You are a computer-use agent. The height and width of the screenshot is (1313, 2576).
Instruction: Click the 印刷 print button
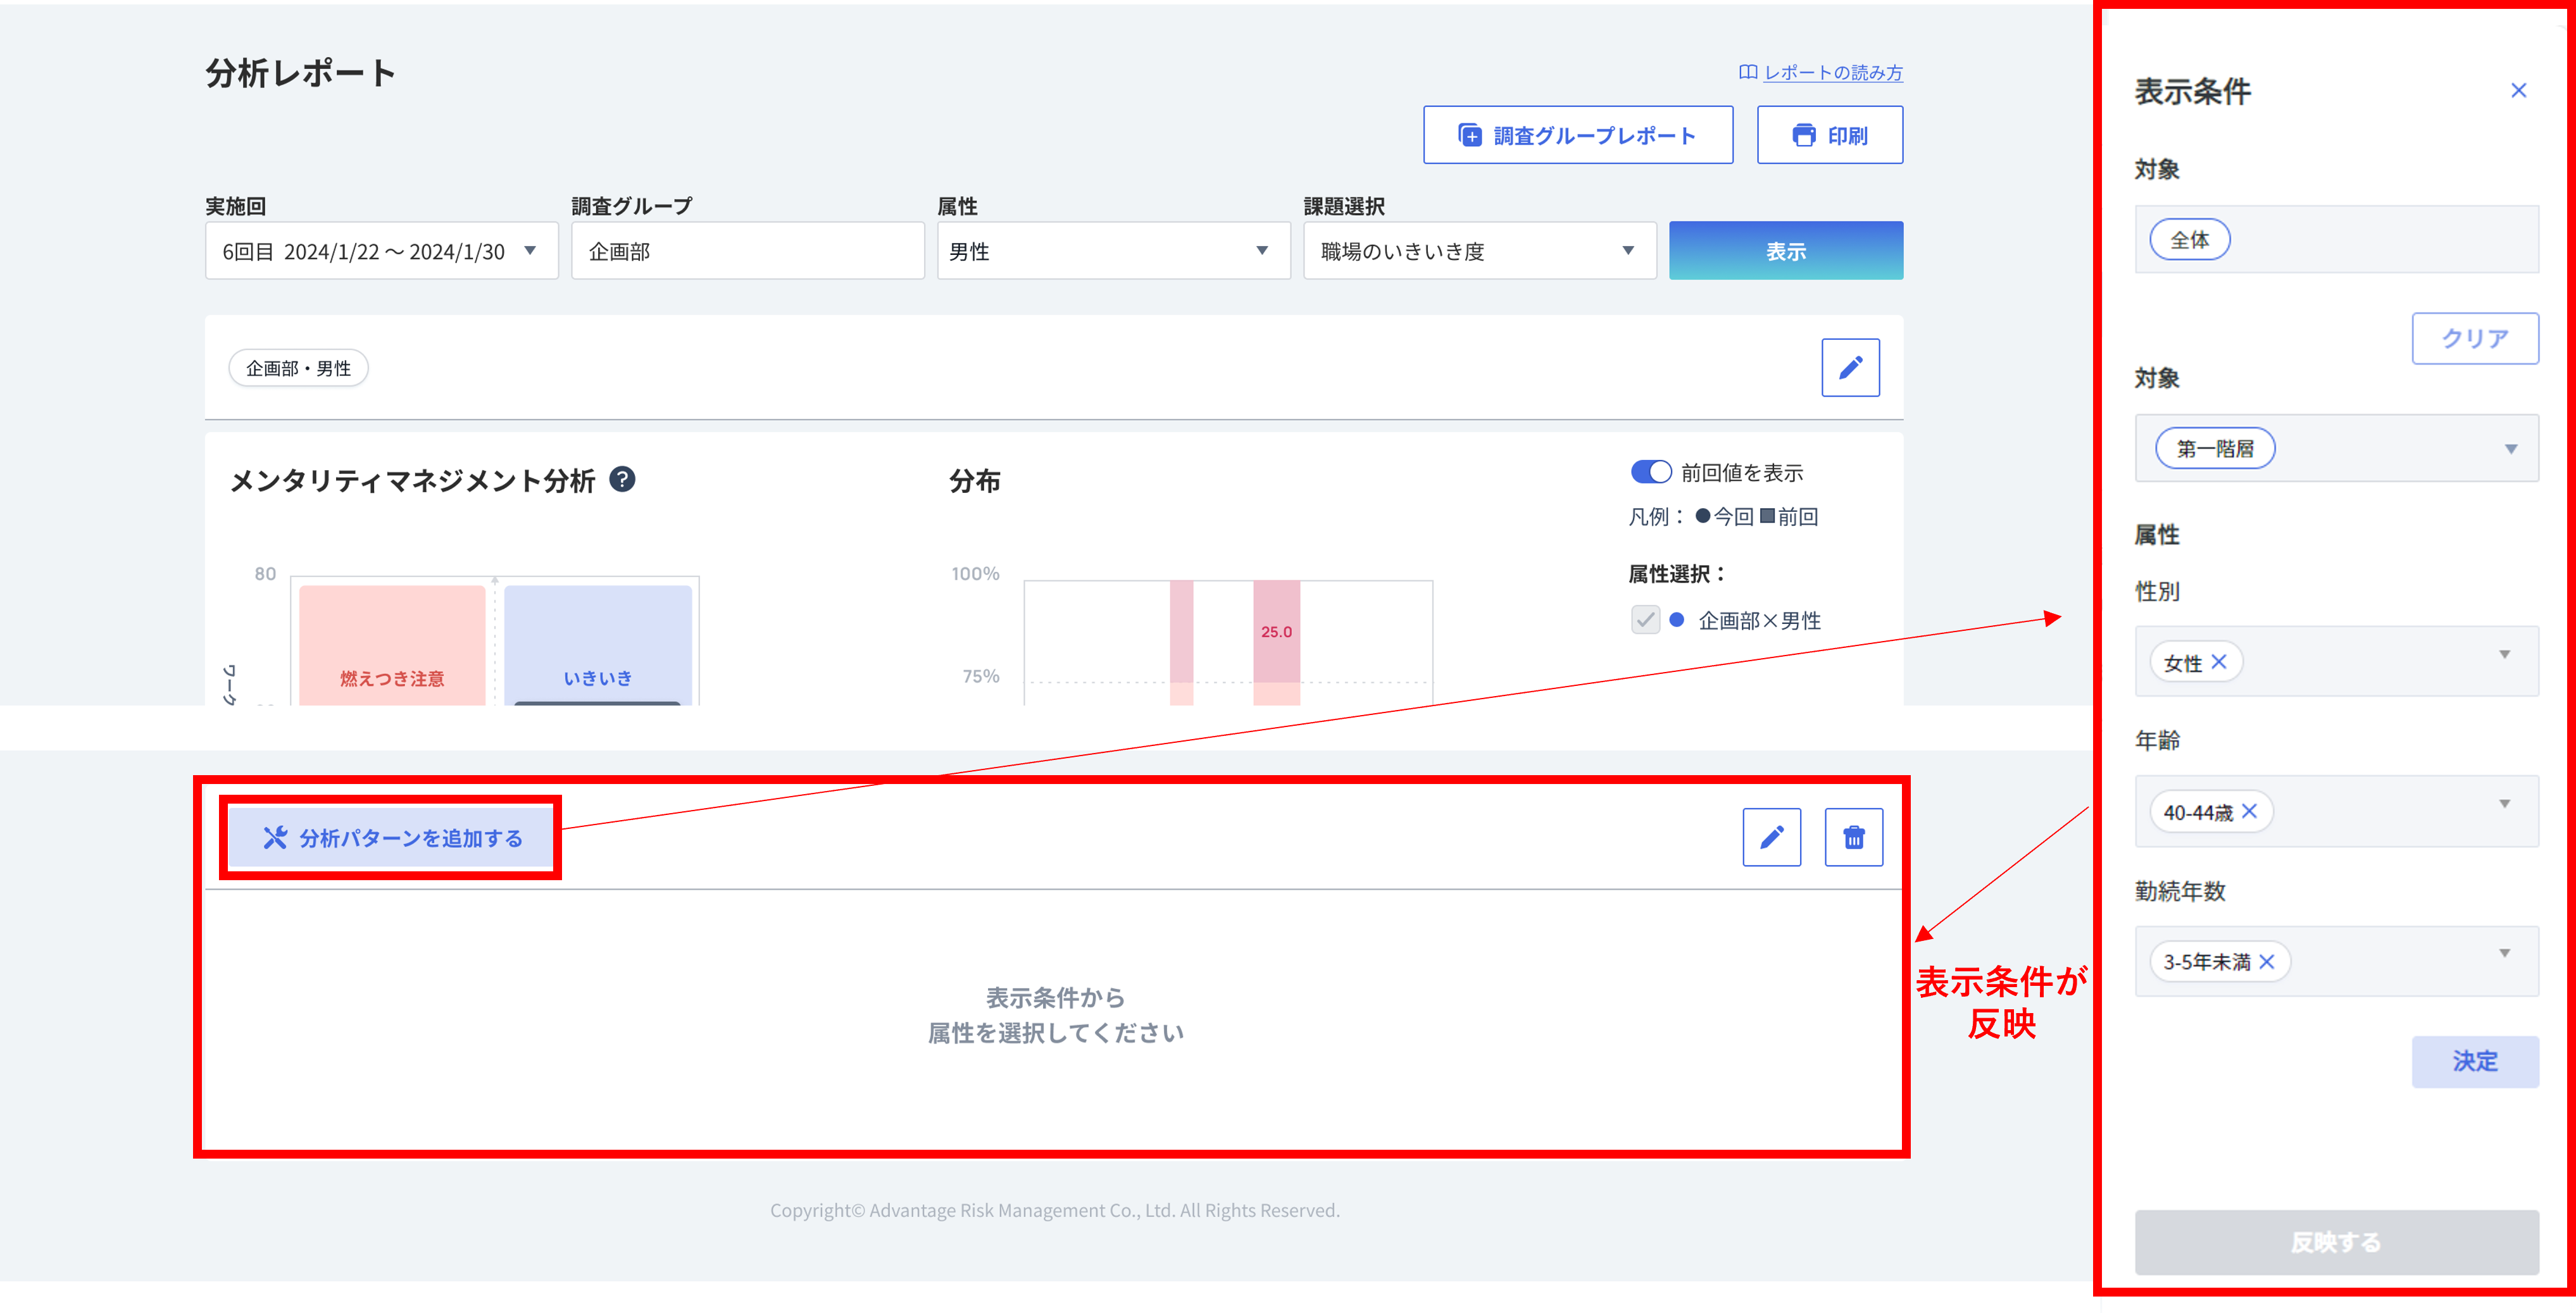1829,135
